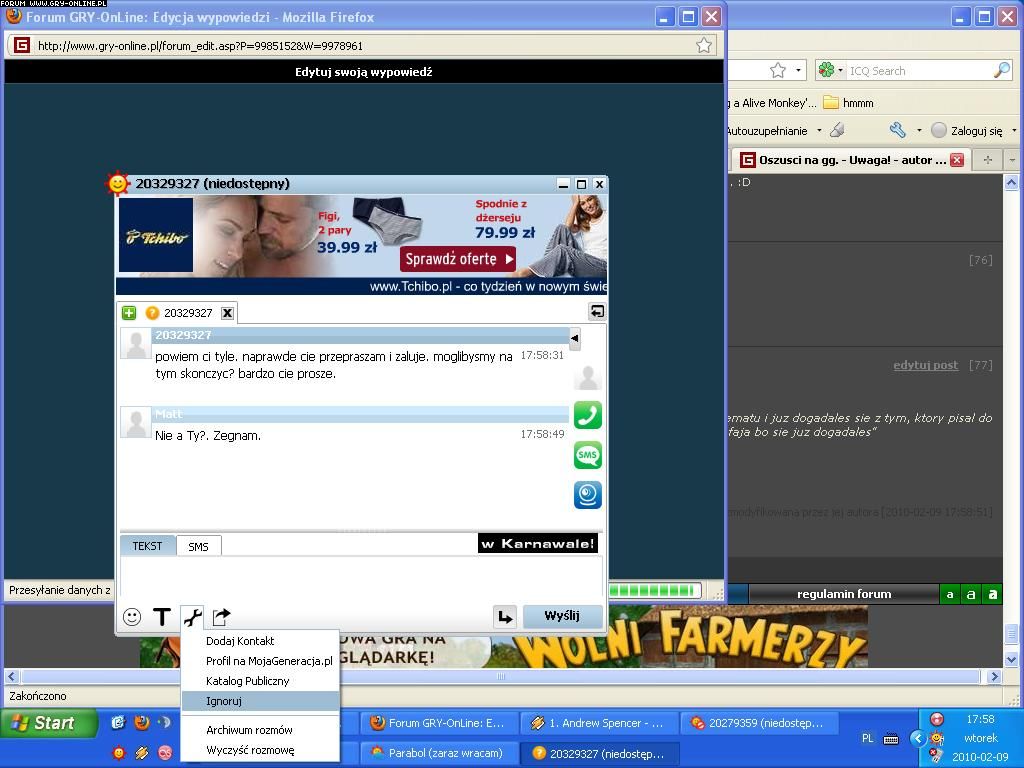Click the 'regulamin forum' button
Viewport: 1024px width, 768px height.
(x=844, y=594)
